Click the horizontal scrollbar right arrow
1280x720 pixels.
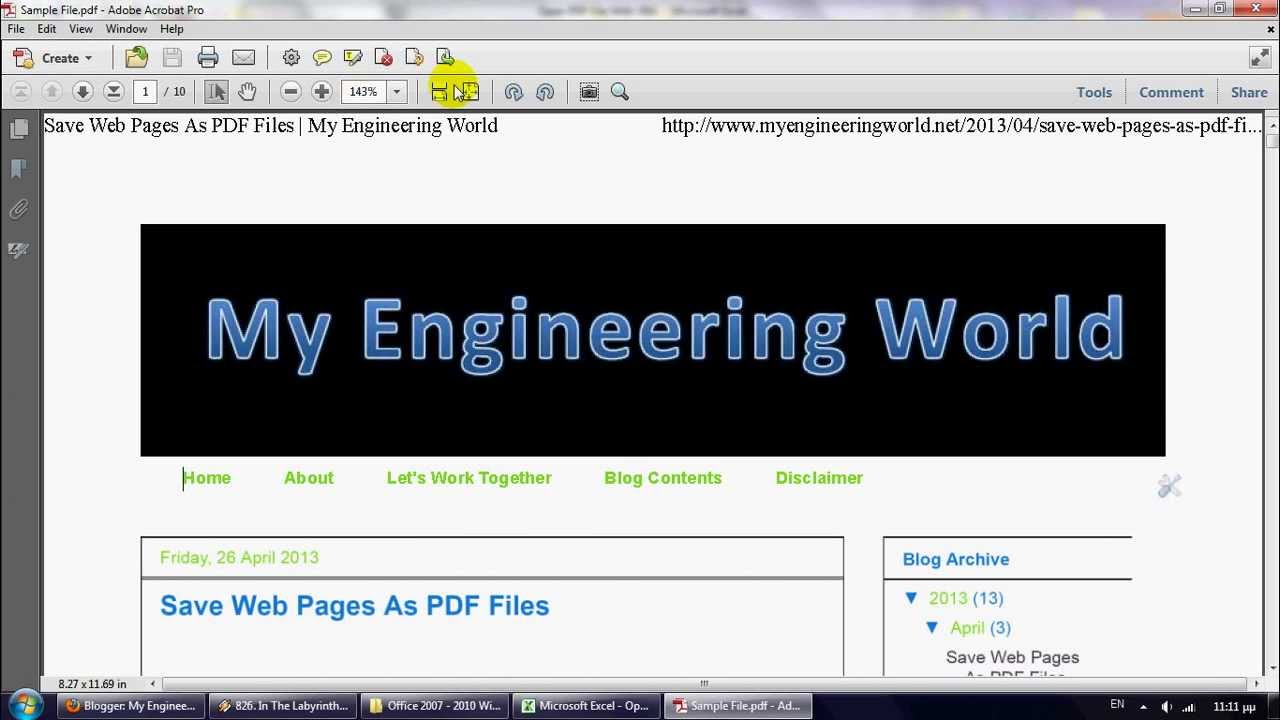1257,684
